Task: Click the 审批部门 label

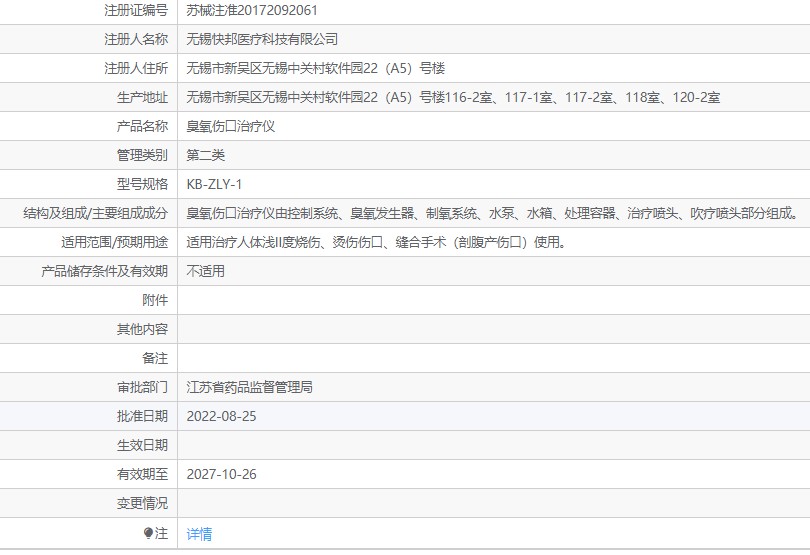Action: [x=142, y=387]
